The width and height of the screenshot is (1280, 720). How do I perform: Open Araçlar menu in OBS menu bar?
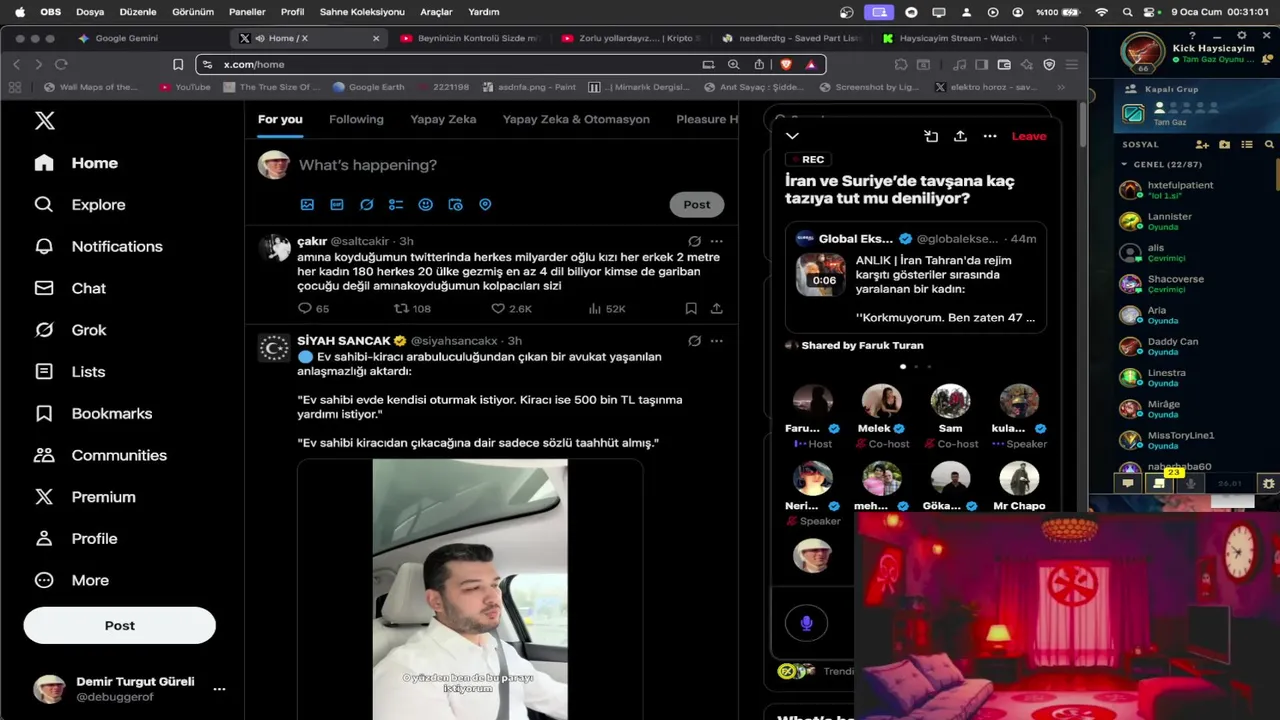436,12
